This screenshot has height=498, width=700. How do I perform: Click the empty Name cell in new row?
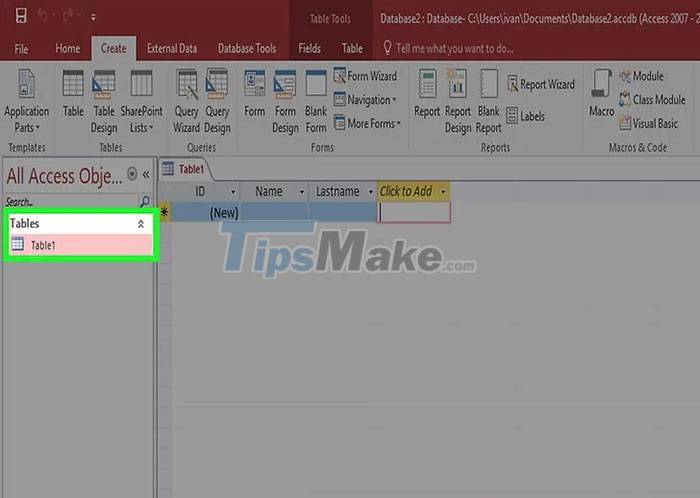(x=274, y=212)
